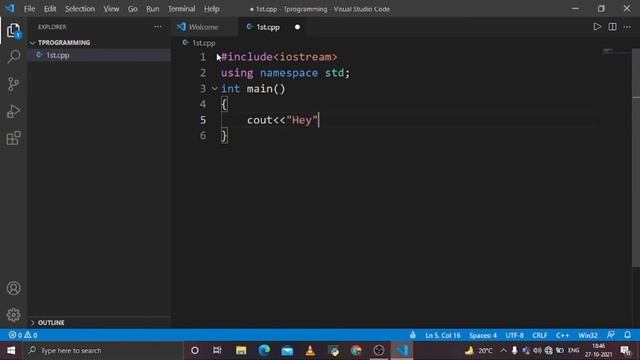Image resolution: width=640 pixels, height=360 pixels.
Task: Open the taskbar clock and date
Action: (x=598, y=350)
